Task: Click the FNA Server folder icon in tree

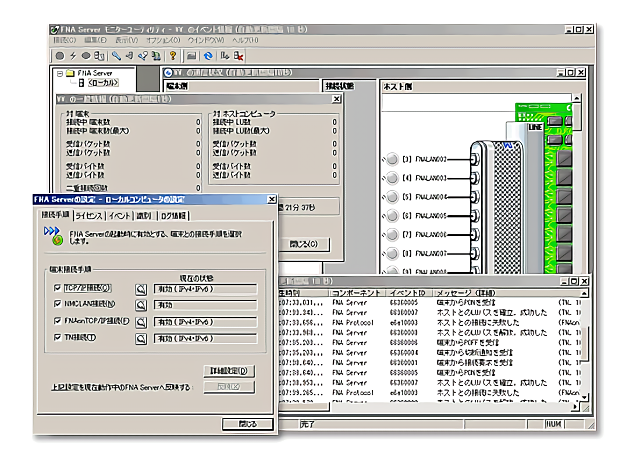Action: 70,73
